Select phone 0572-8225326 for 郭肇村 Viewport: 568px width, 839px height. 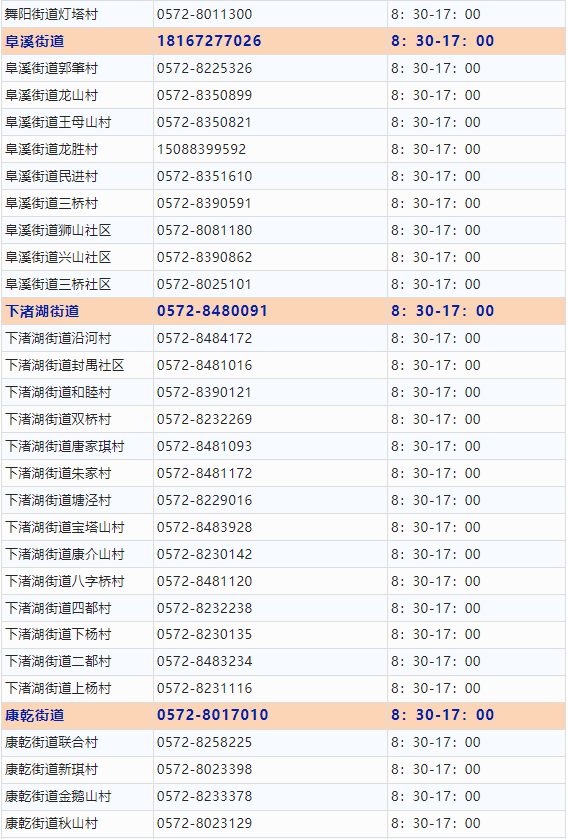click(x=204, y=68)
